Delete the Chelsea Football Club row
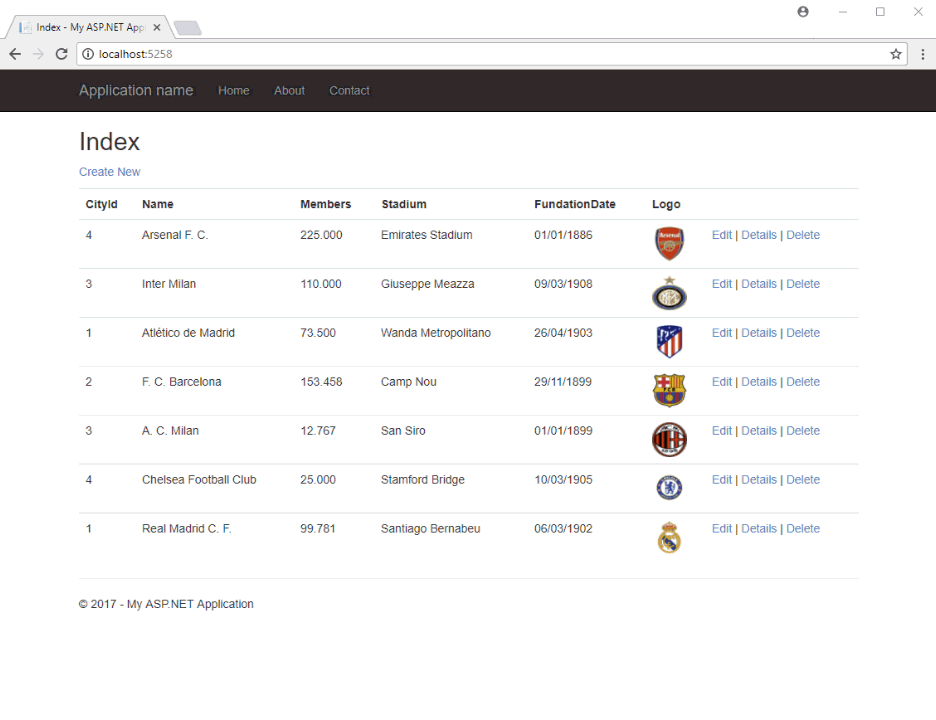 [803, 480]
